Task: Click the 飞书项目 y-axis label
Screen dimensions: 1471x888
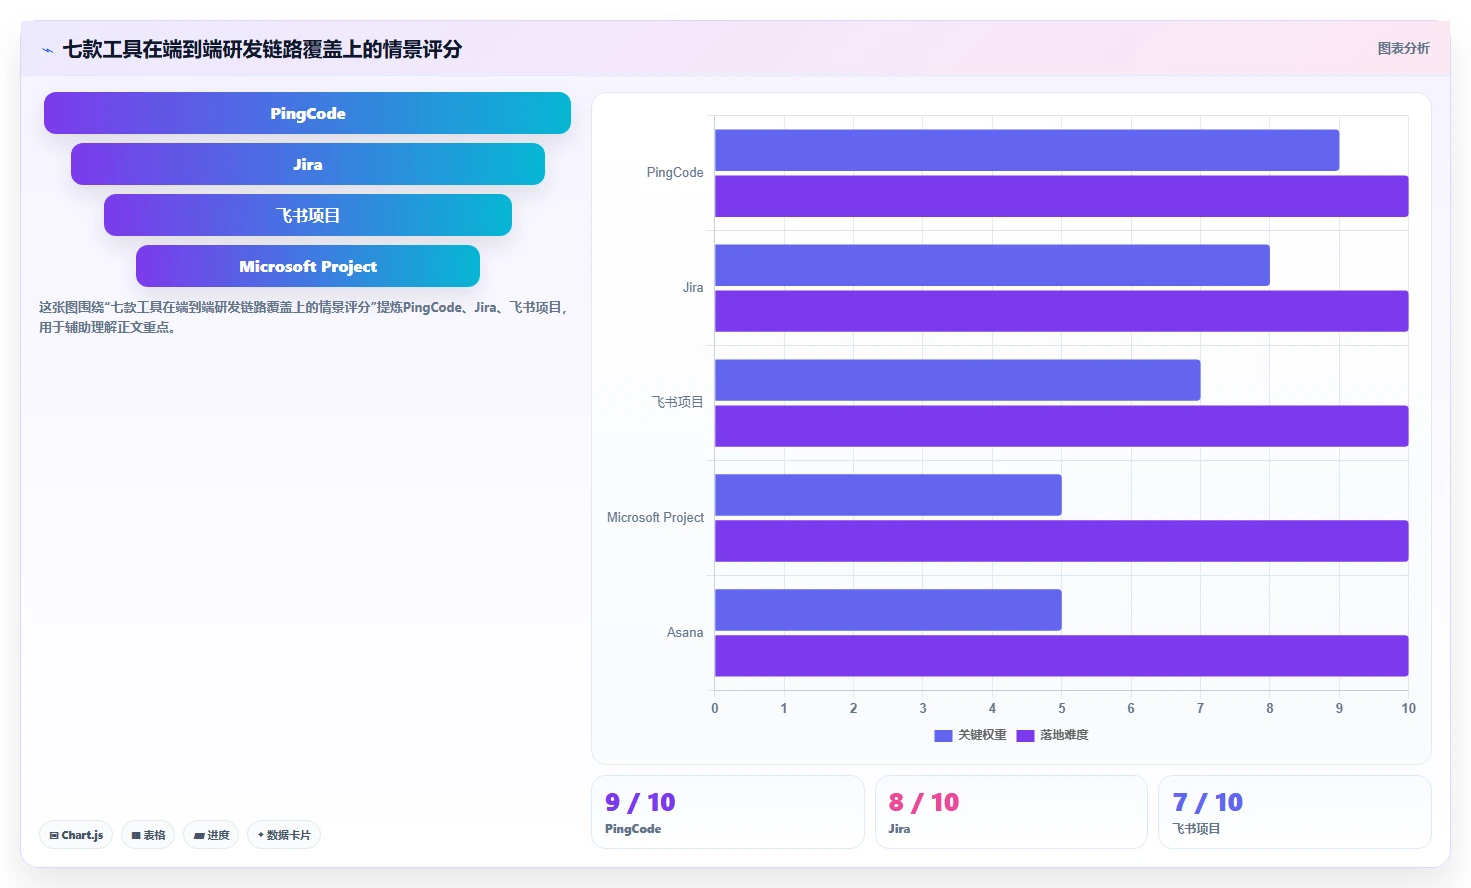Action: [678, 402]
